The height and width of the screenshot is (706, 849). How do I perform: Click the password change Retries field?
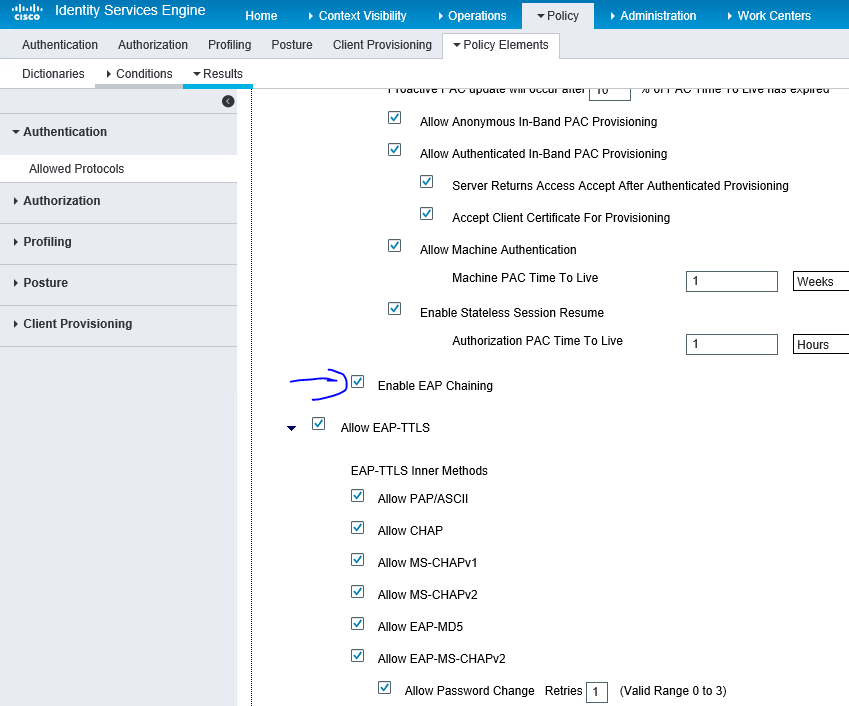(x=597, y=692)
